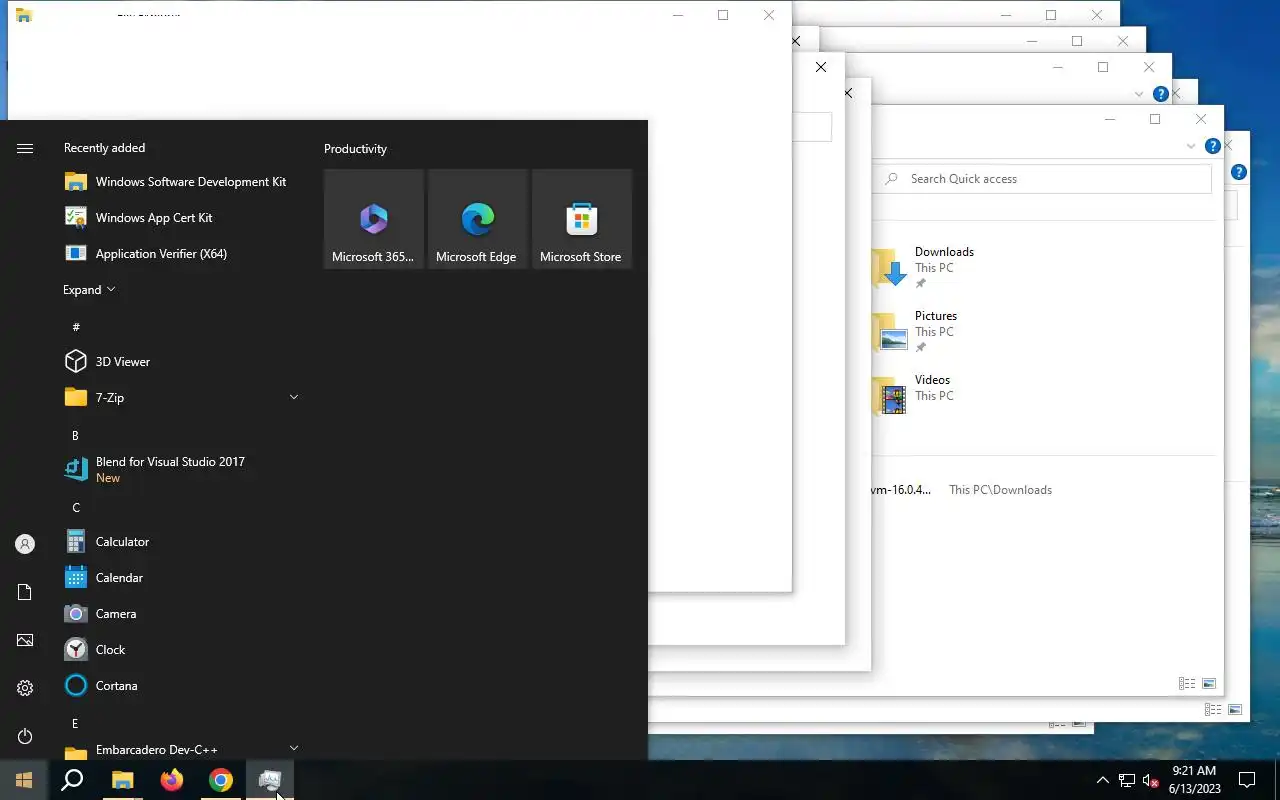Screen dimensions: 1280x800
Task: Open Calendar app
Action: (x=180, y=578)
